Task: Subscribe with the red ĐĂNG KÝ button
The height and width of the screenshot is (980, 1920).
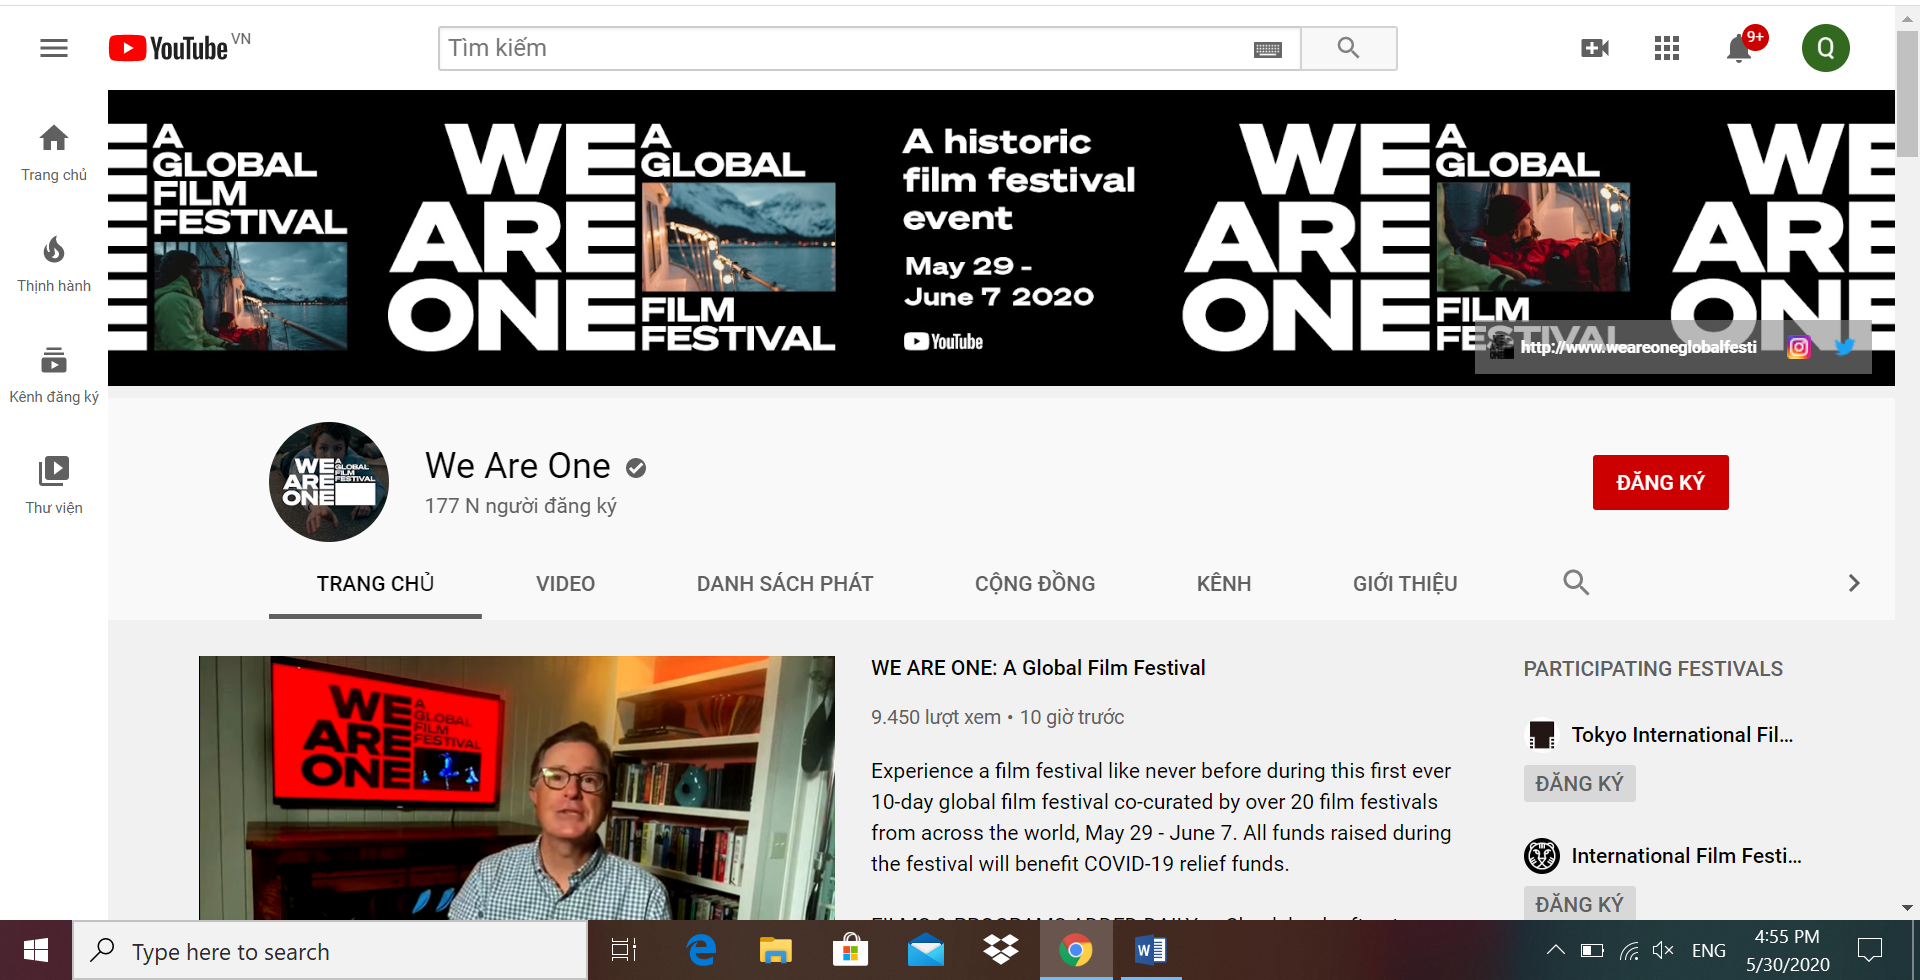Action: pos(1660,482)
